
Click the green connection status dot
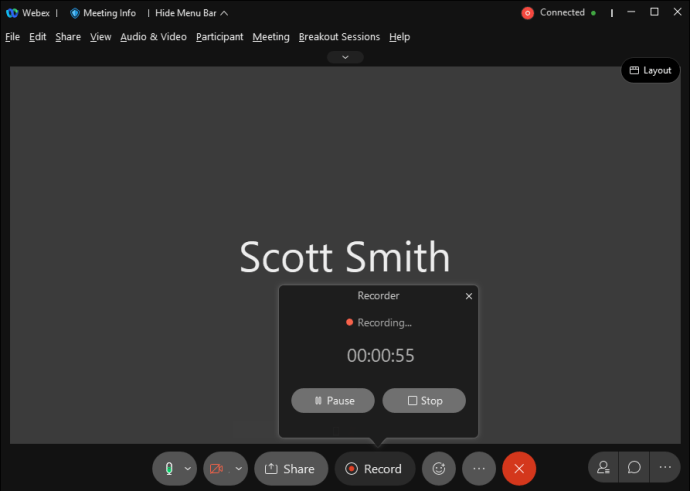click(593, 13)
